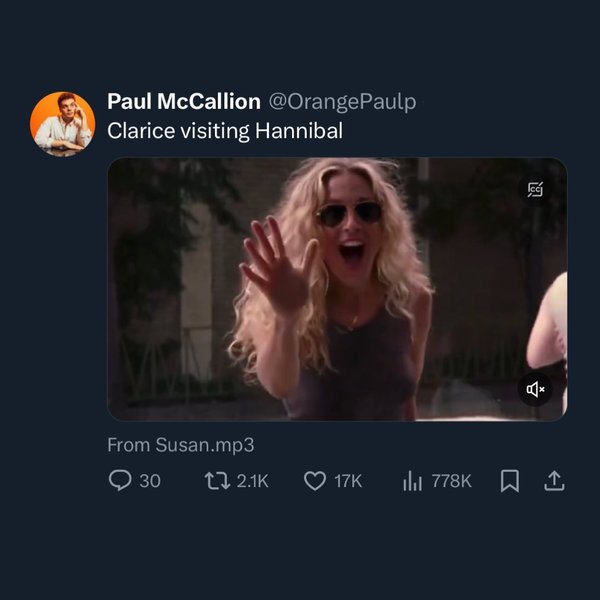Click the 778K views count
The height and width of the screenshot is (600, 600).
452,481
